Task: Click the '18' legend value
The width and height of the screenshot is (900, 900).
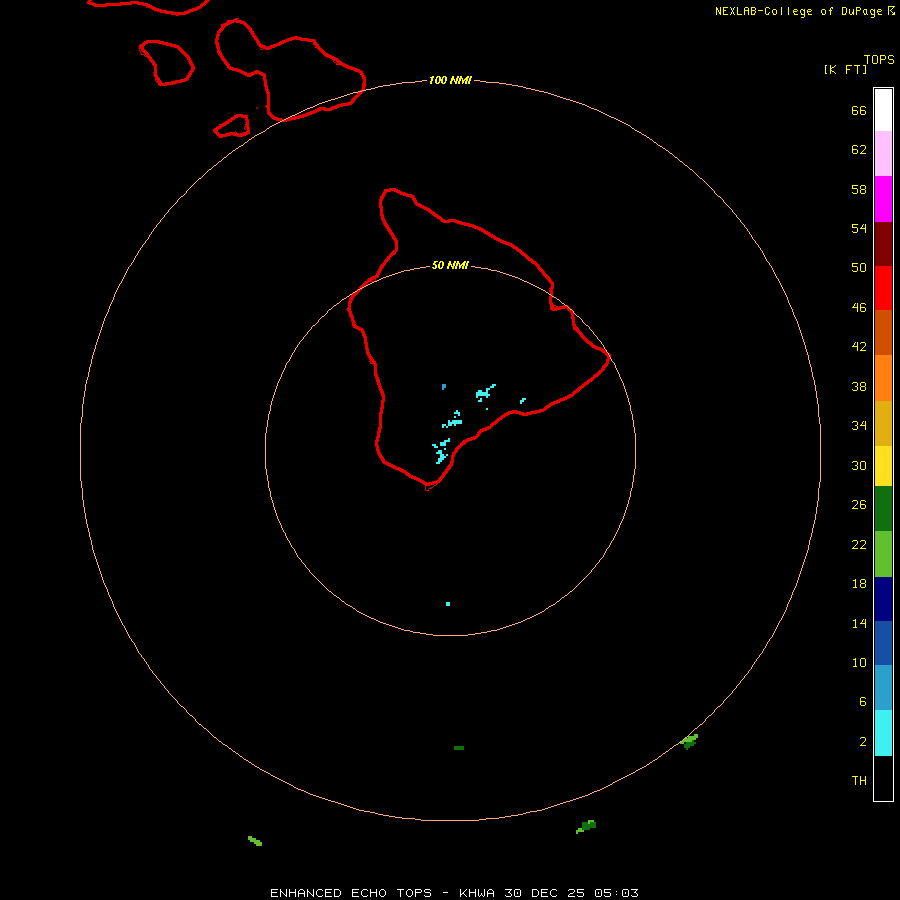Action: click(859, 584)
